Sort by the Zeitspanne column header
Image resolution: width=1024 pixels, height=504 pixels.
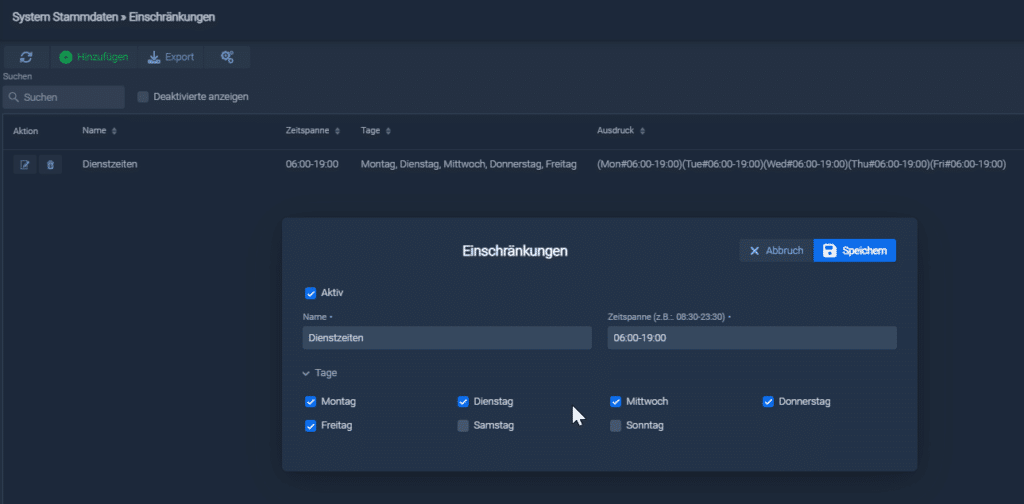(313, 131)
